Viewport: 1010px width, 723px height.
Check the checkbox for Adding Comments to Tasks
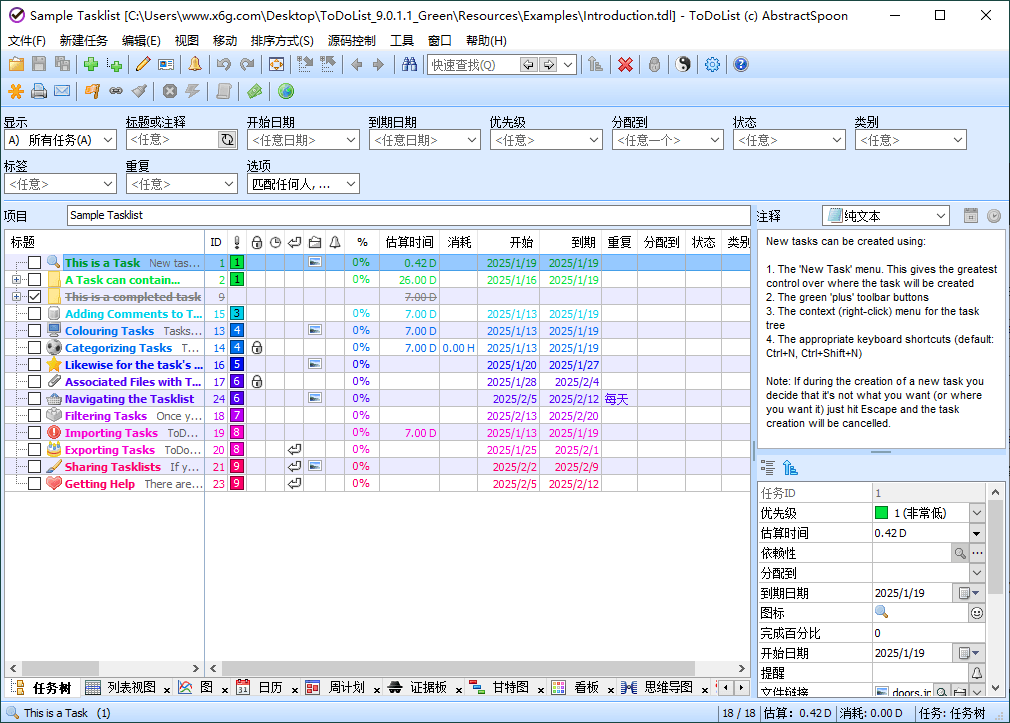point(35,314)
